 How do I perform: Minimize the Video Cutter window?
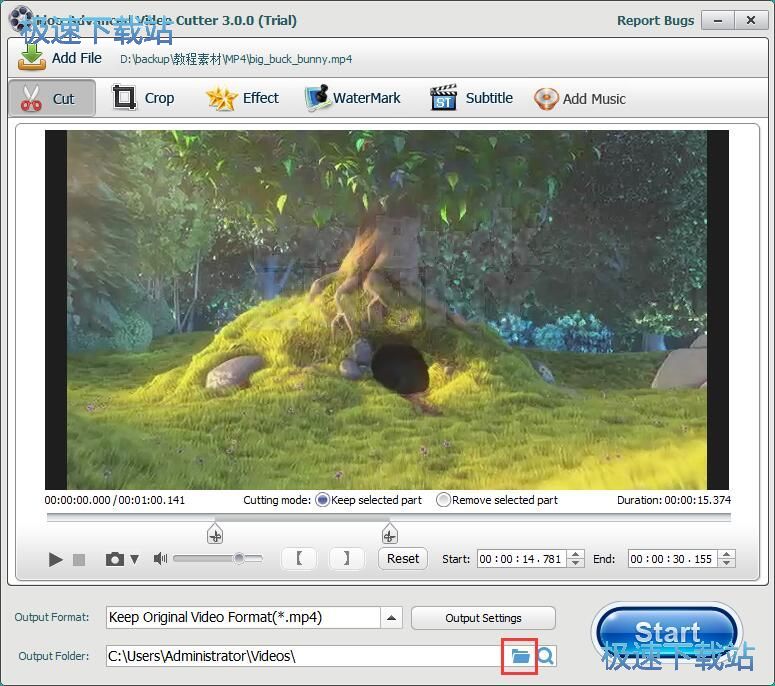pyautogui.click(x=718, y=21)
